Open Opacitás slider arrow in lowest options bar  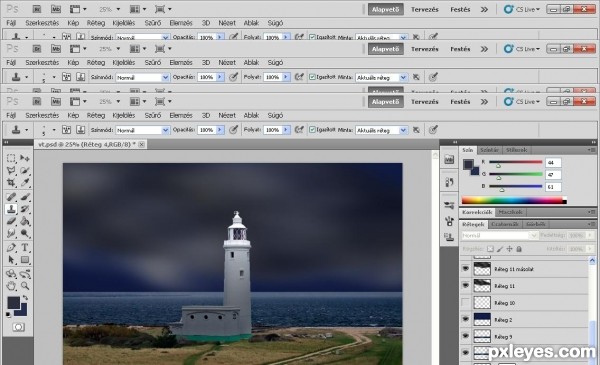[220, 130]
